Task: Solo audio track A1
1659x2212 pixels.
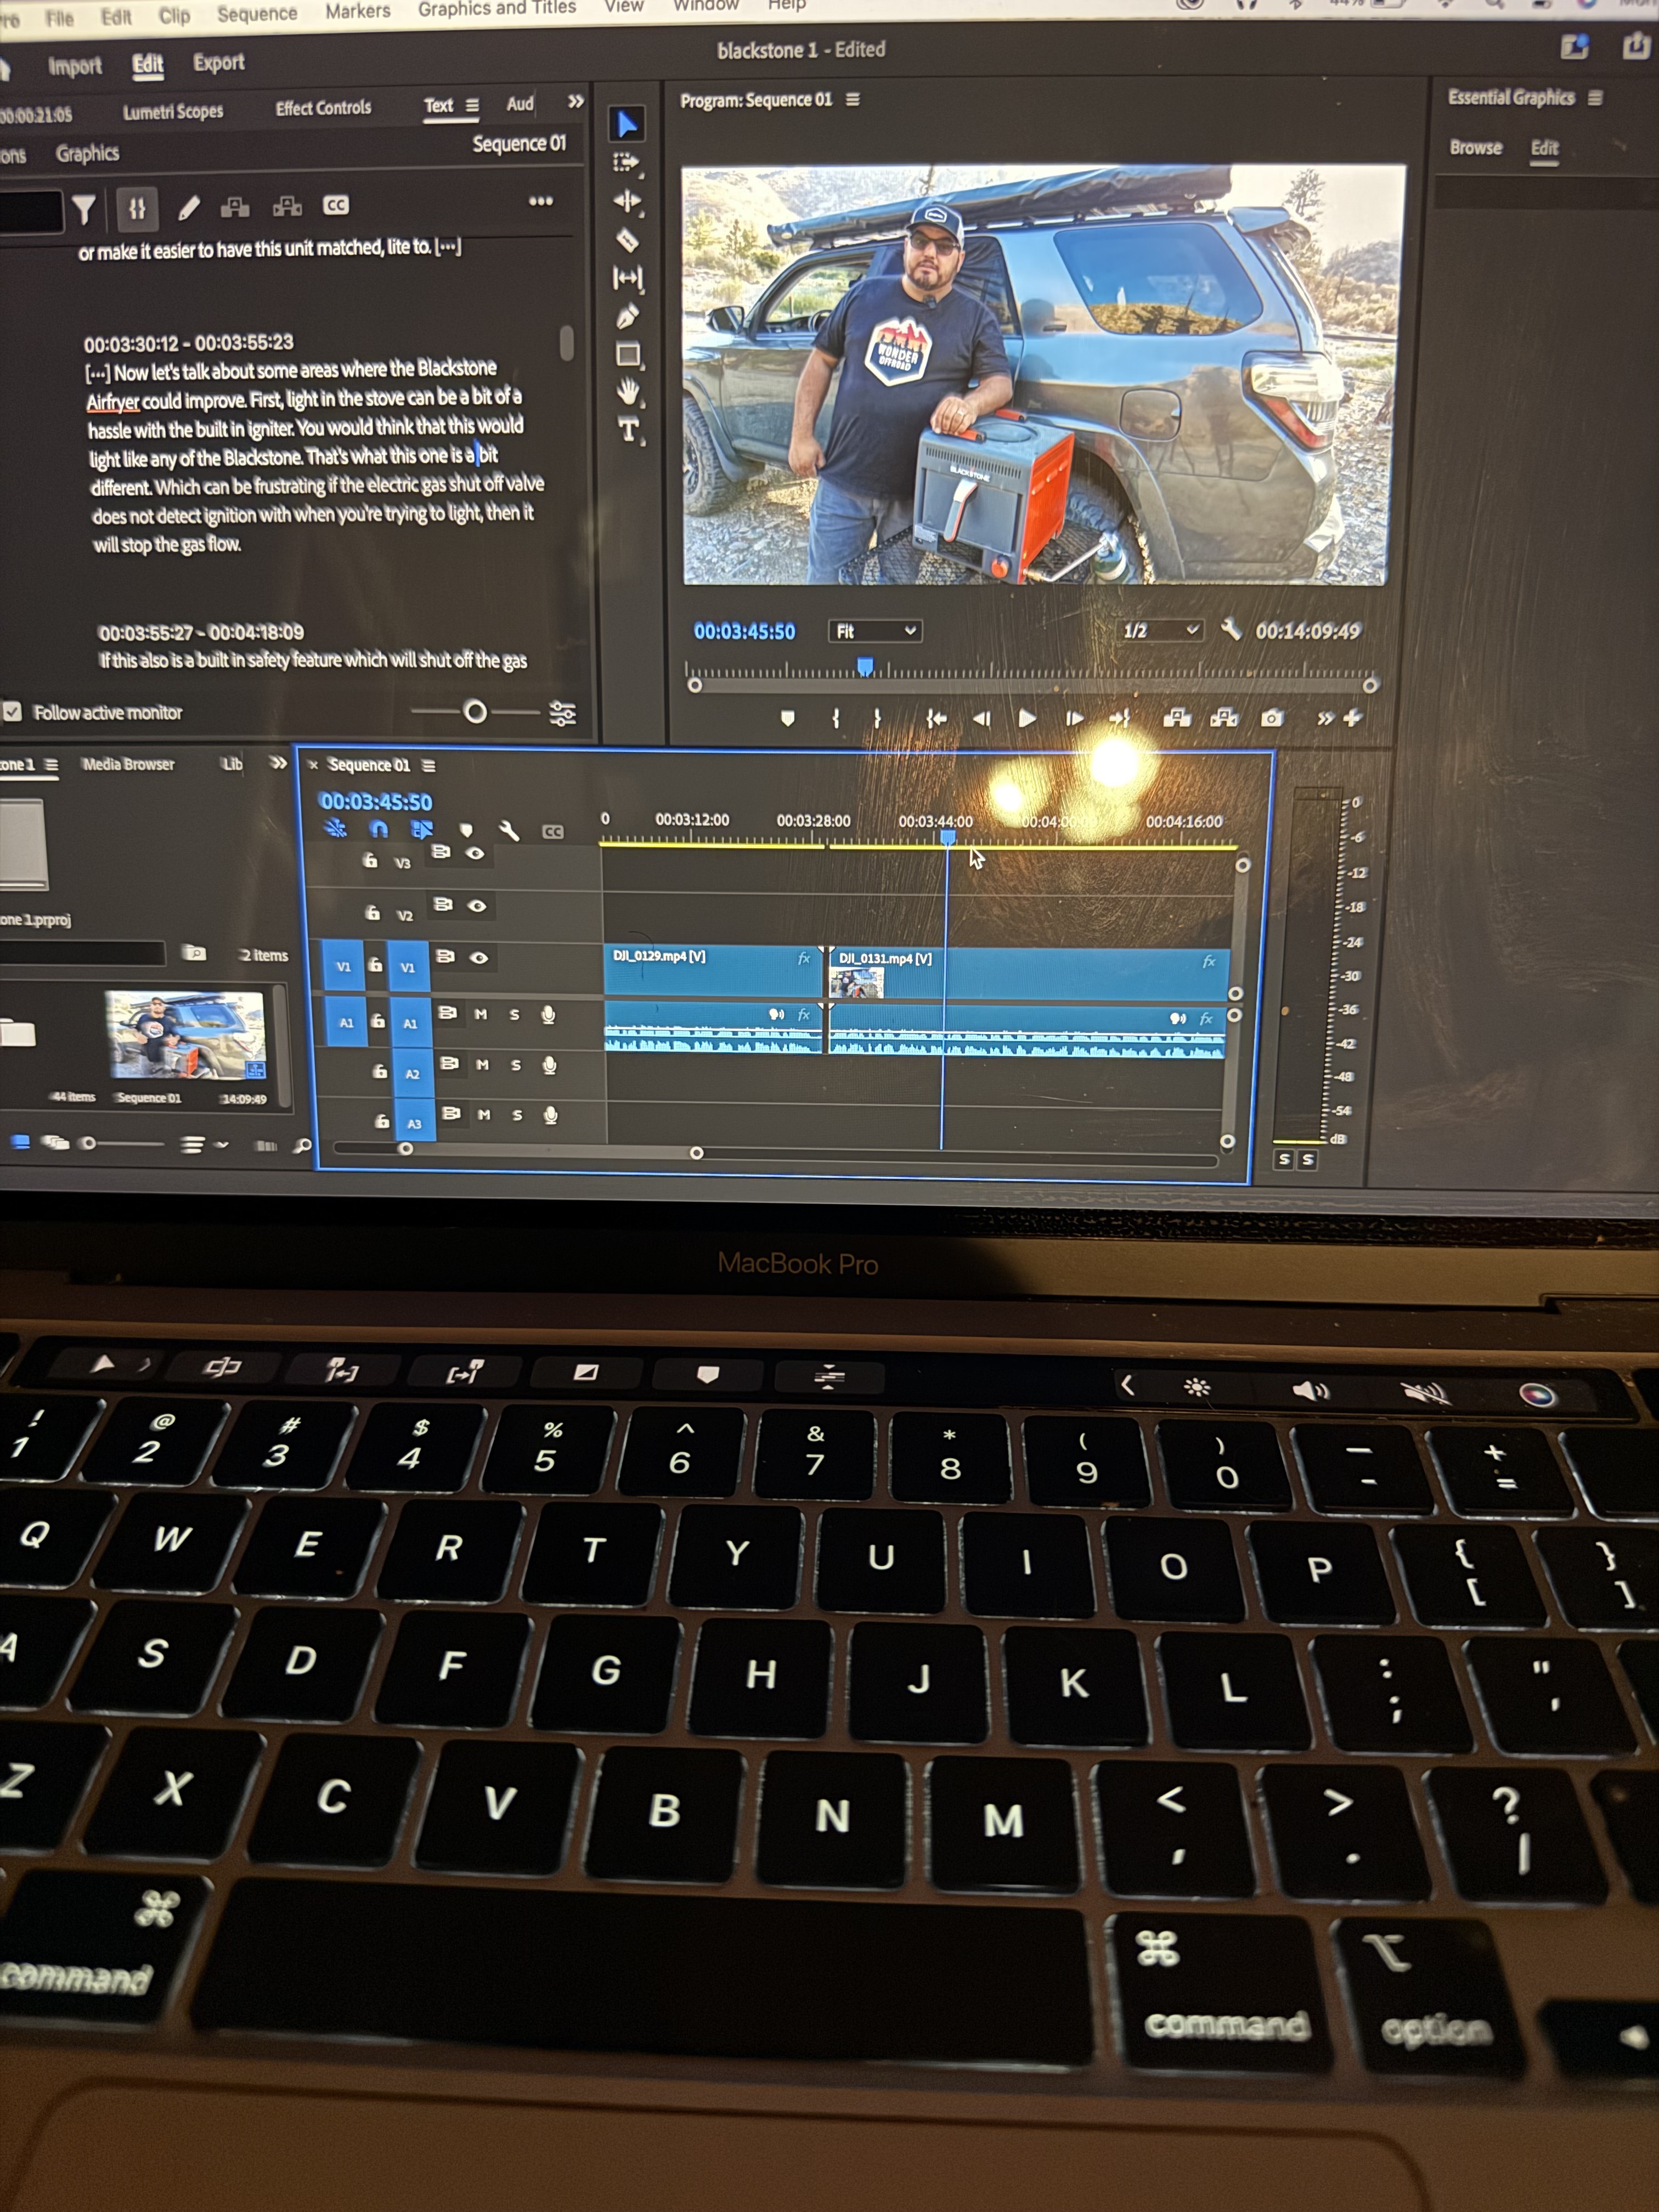Action: (514, 1014)
